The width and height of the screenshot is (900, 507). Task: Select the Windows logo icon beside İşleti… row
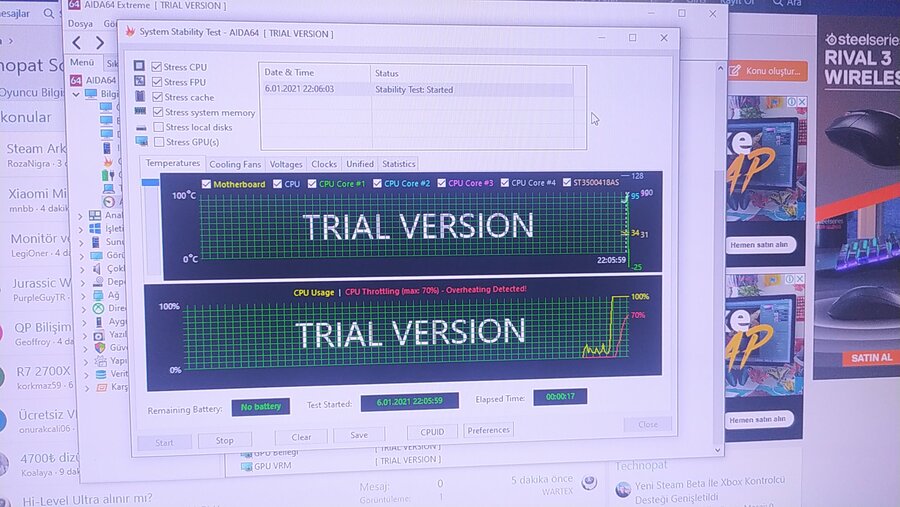(95, 229)
